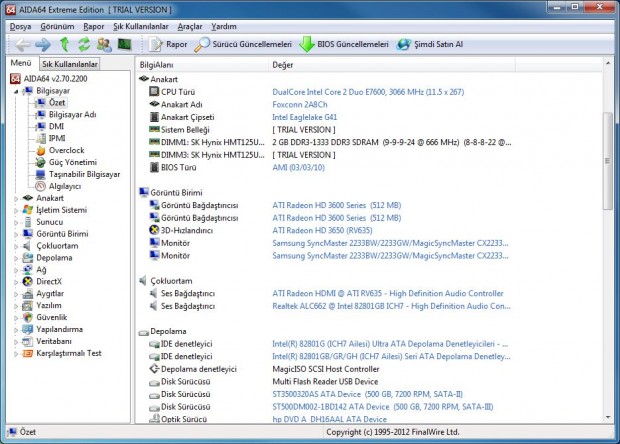Open the Araçlar menu
The image size is (620, 444).
tap(190, 26)
